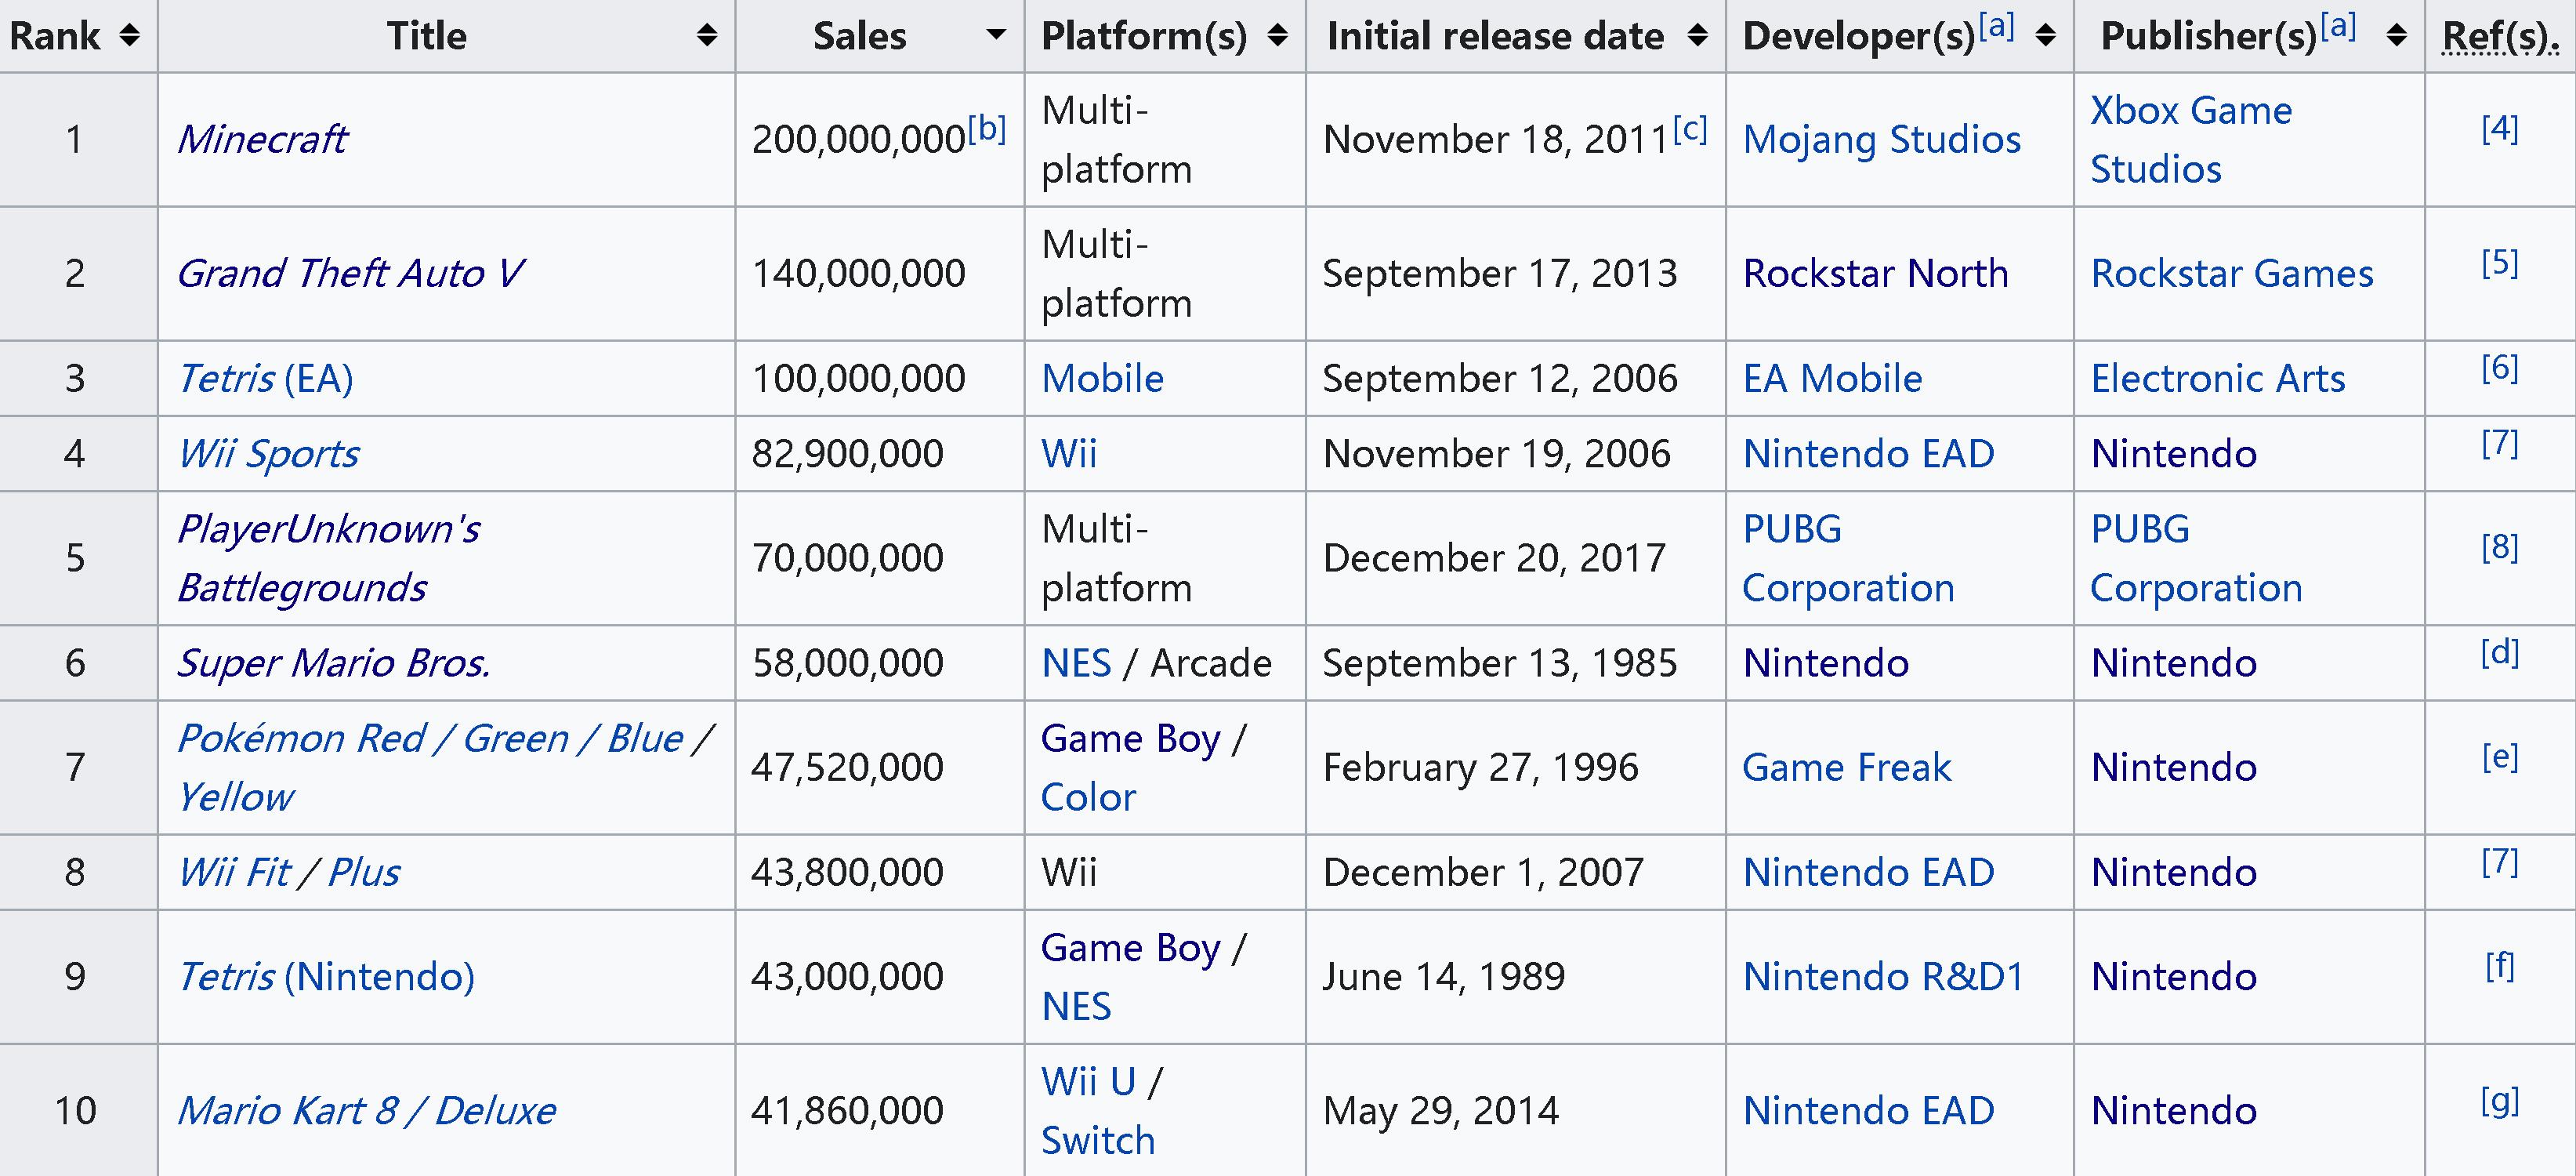Open the Switch platform link
Screen dimensions: 2576x1176
point(1097,1139)
